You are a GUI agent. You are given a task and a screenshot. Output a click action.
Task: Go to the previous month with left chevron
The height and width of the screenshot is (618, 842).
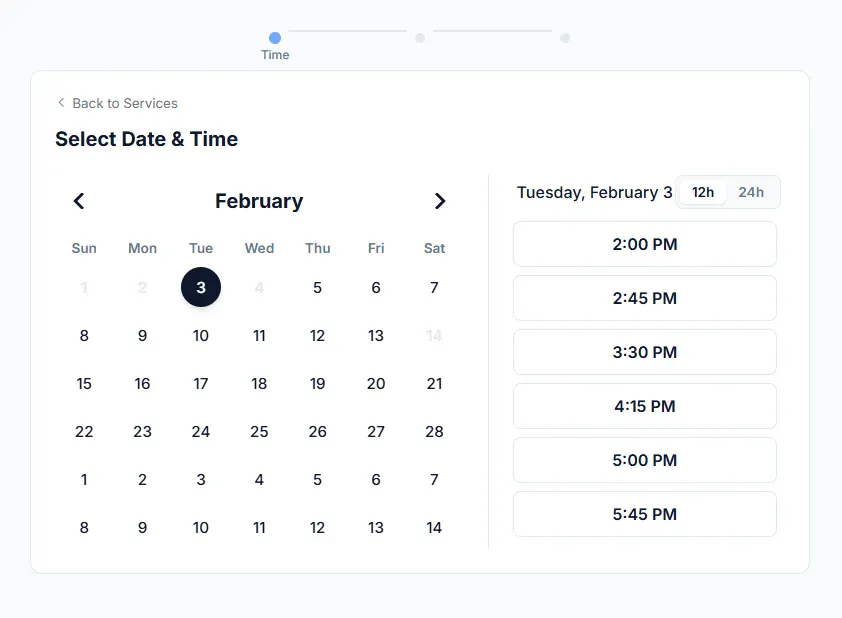pos(79,201)
